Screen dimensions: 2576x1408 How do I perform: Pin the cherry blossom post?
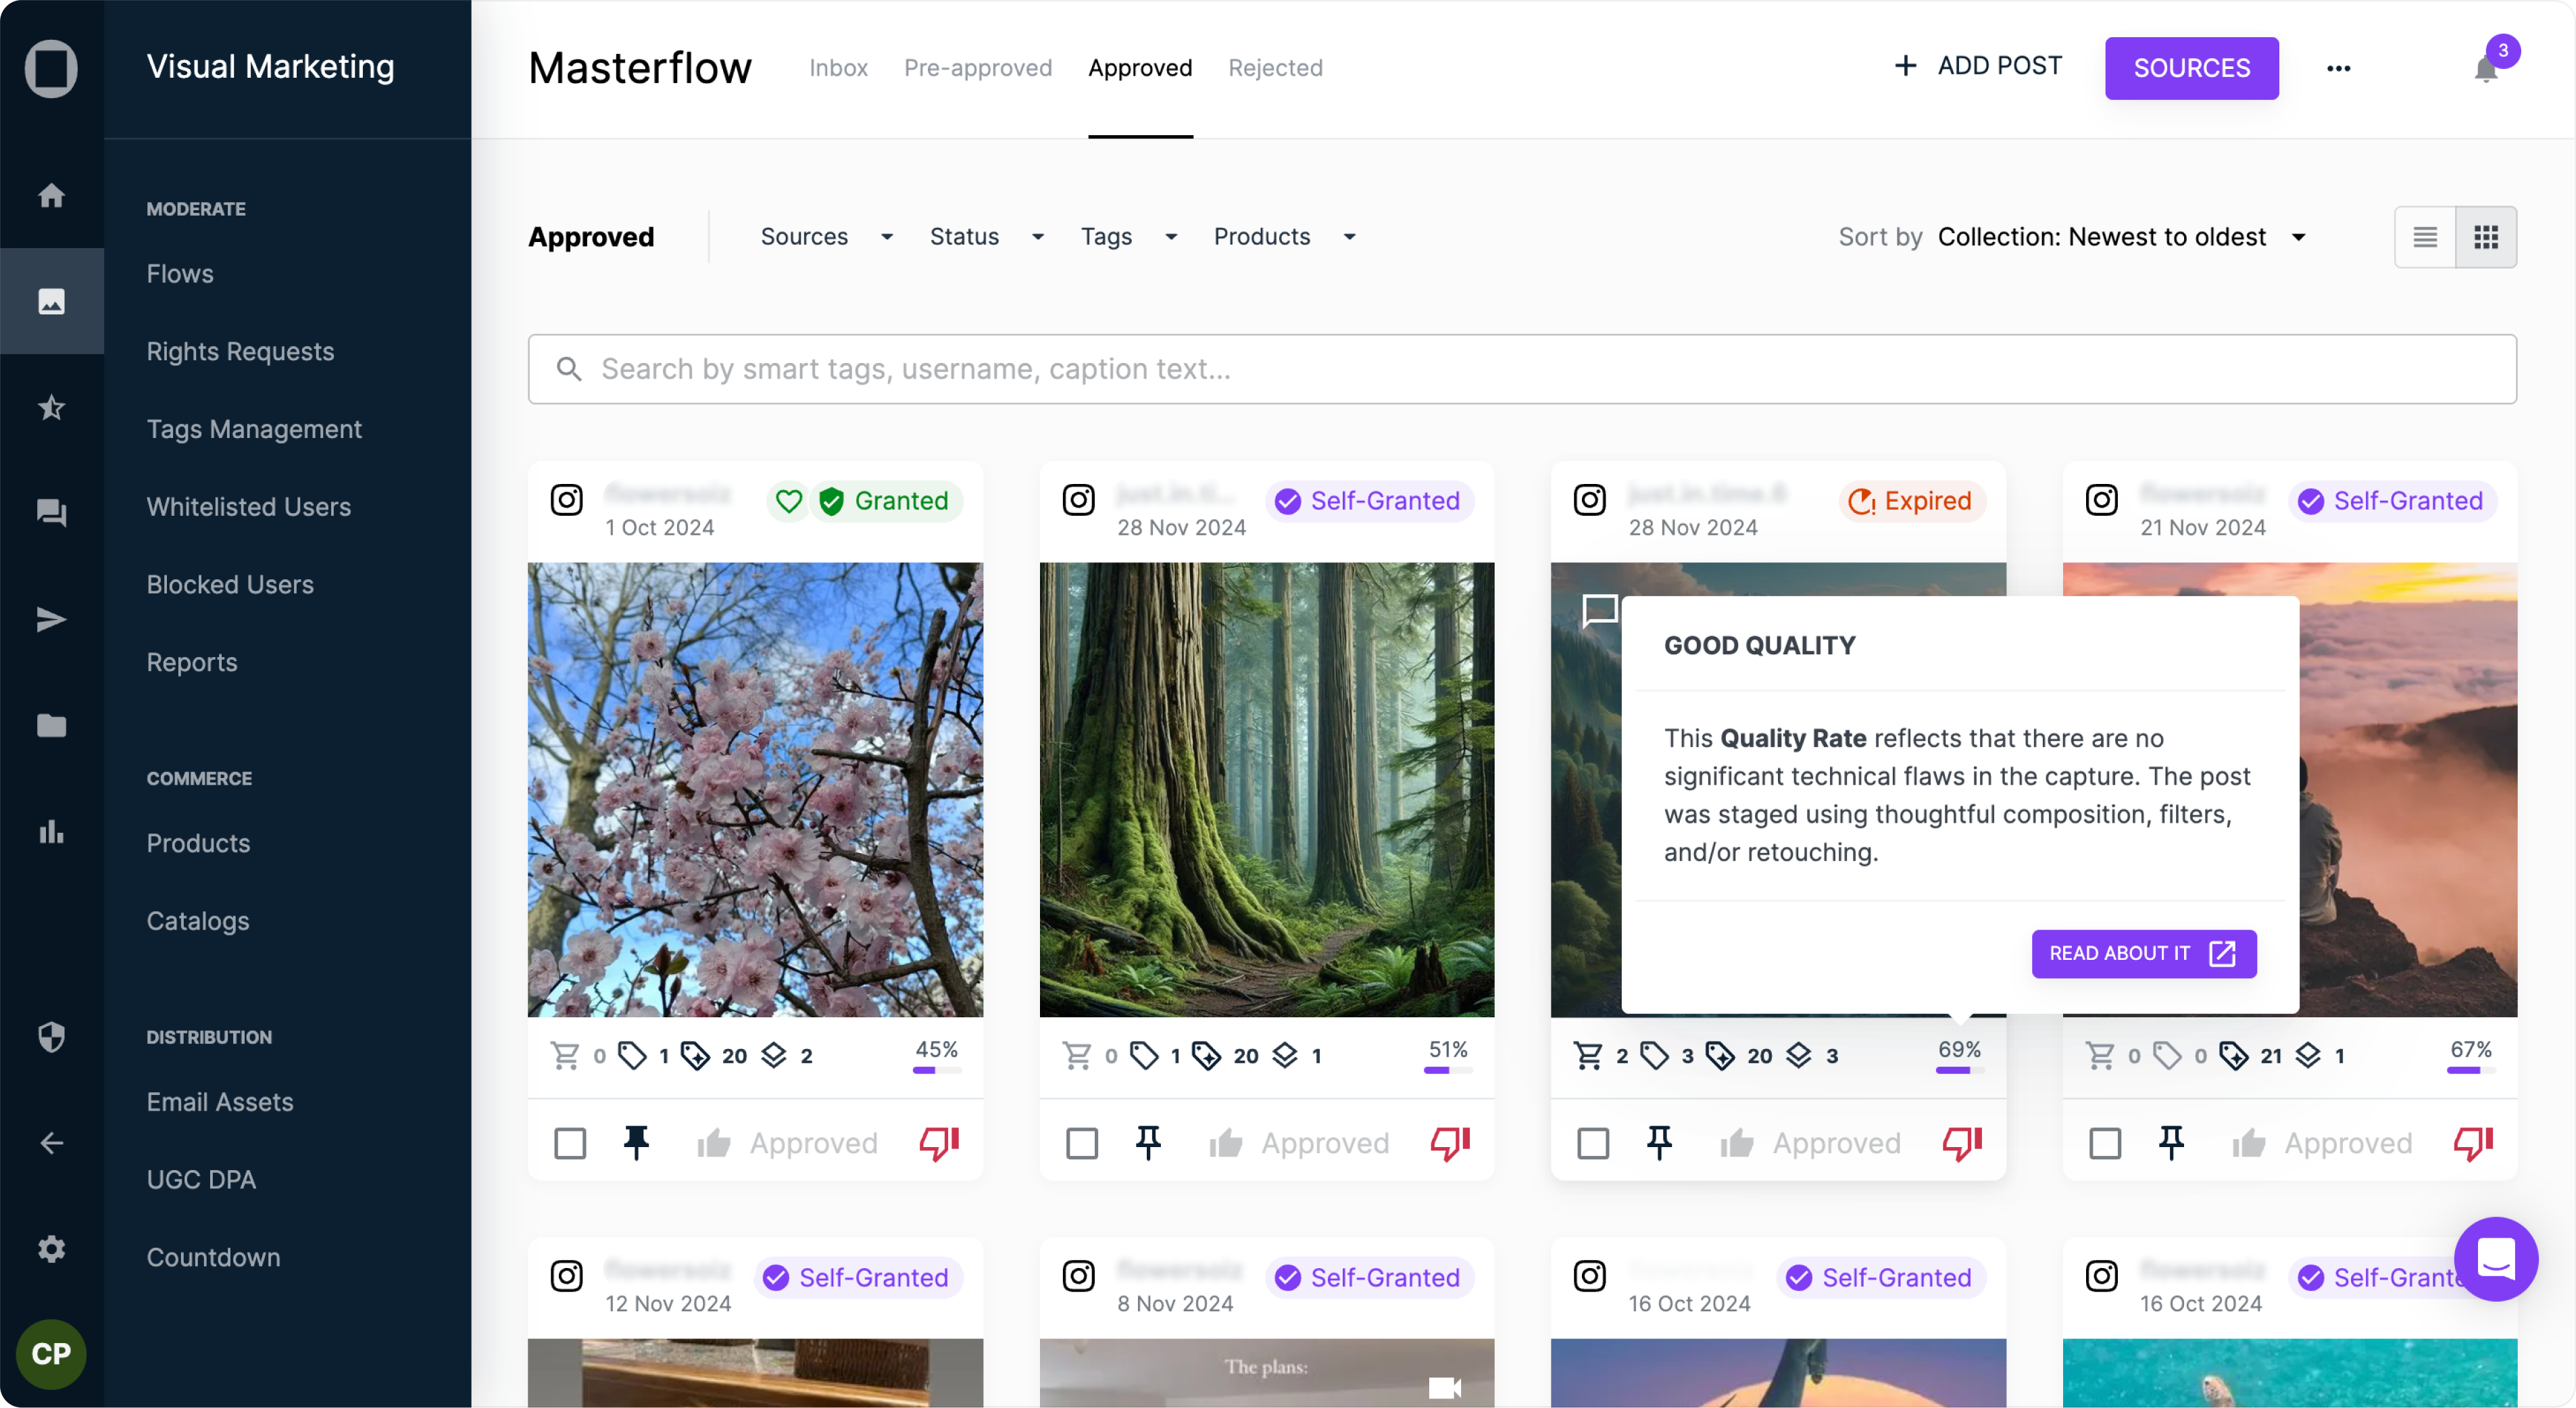tap(636, 1142)
